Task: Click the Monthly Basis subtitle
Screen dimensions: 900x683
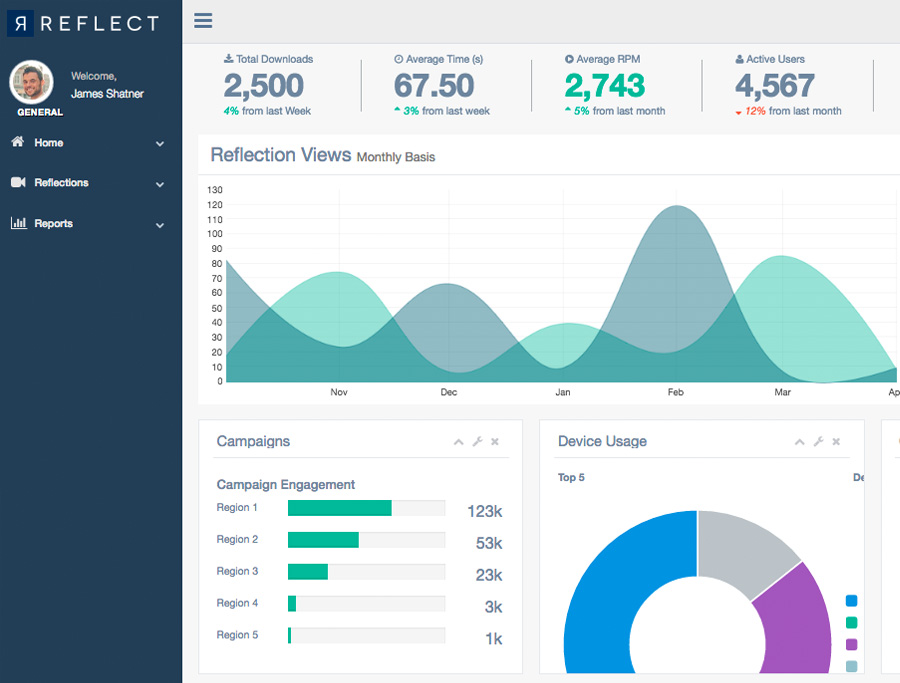Action: [396, 157]
